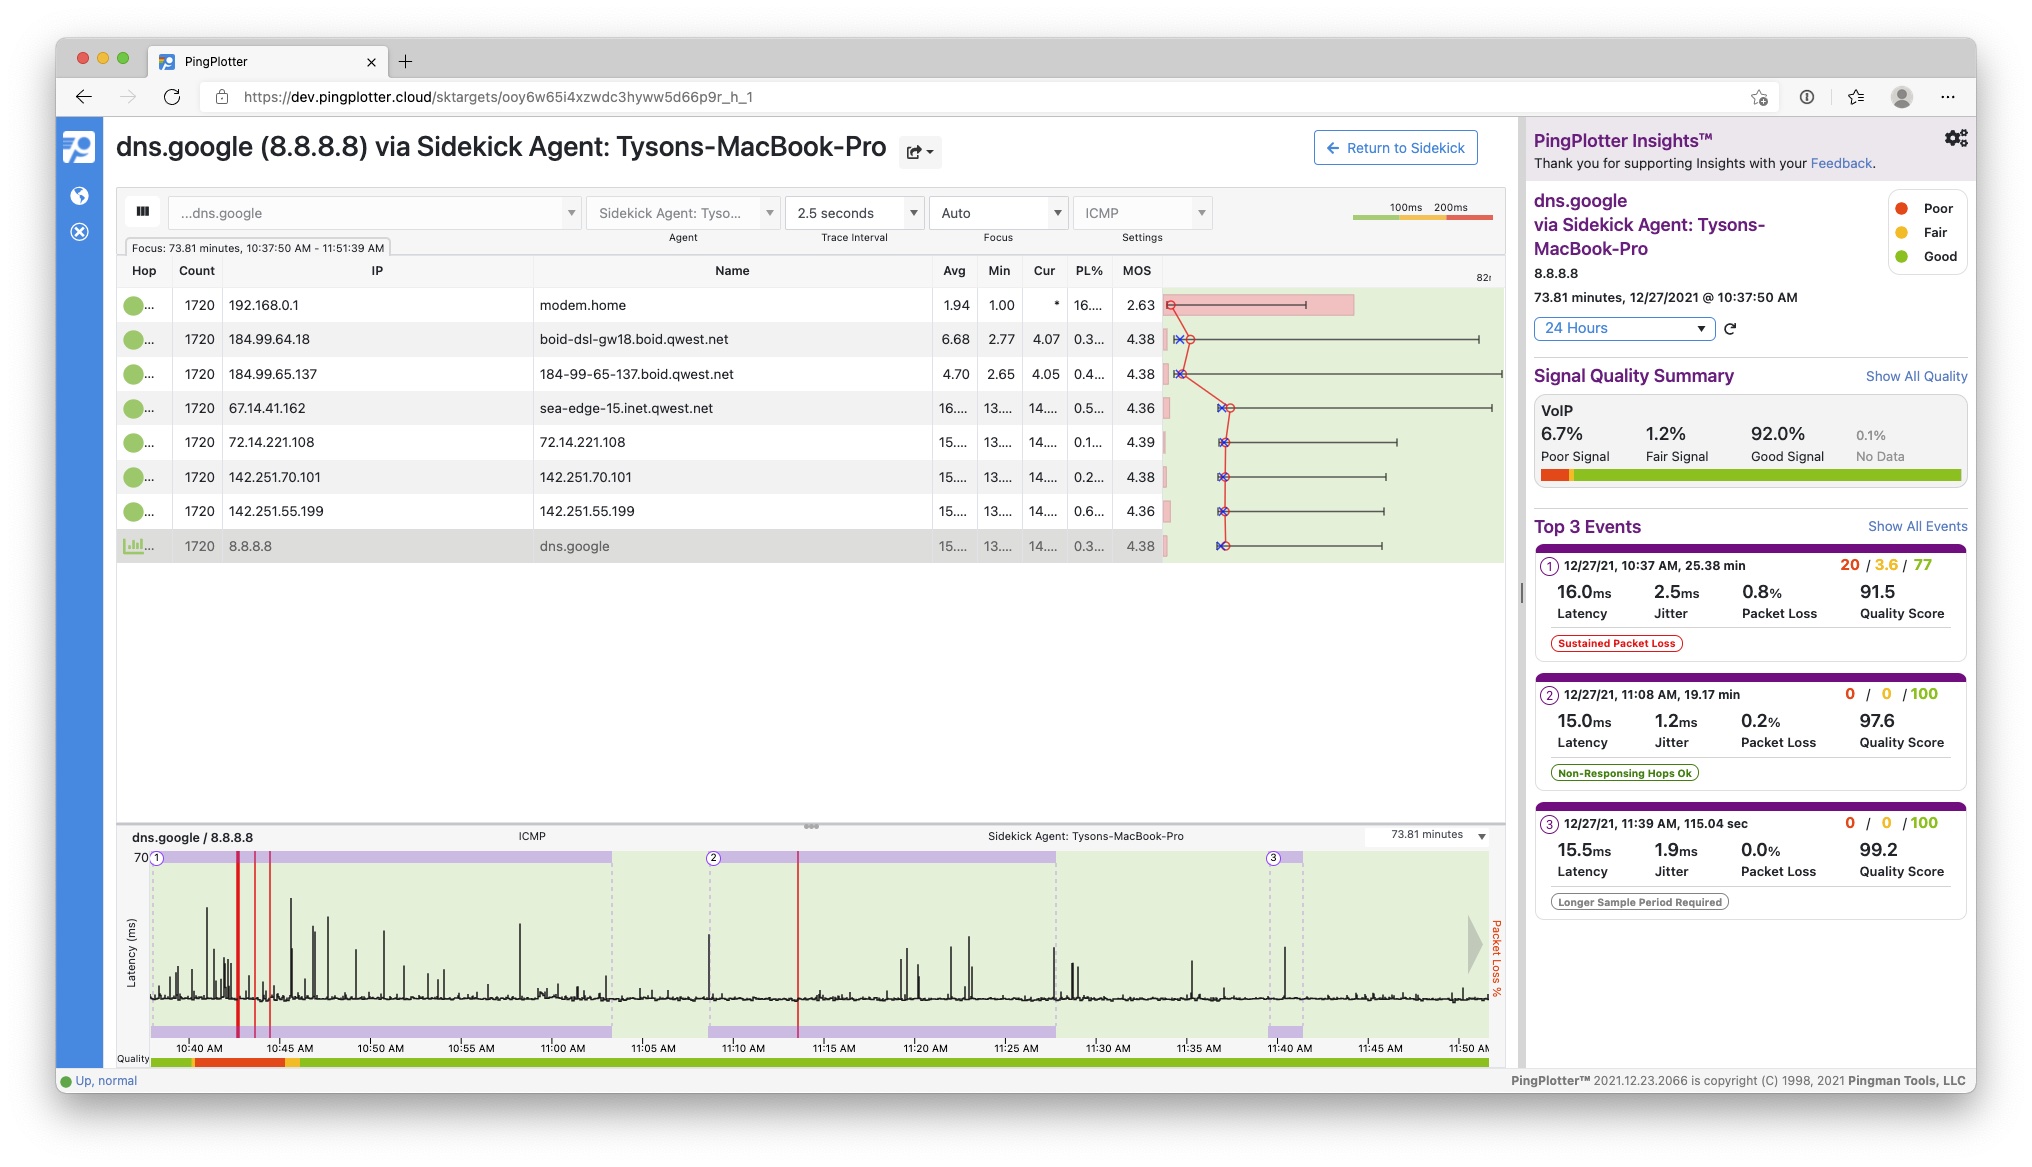The height and width of the screenshot is (1167, 2032).
Task: Open event 3 card dated 11:39 AM
Action: (1750, 861)
